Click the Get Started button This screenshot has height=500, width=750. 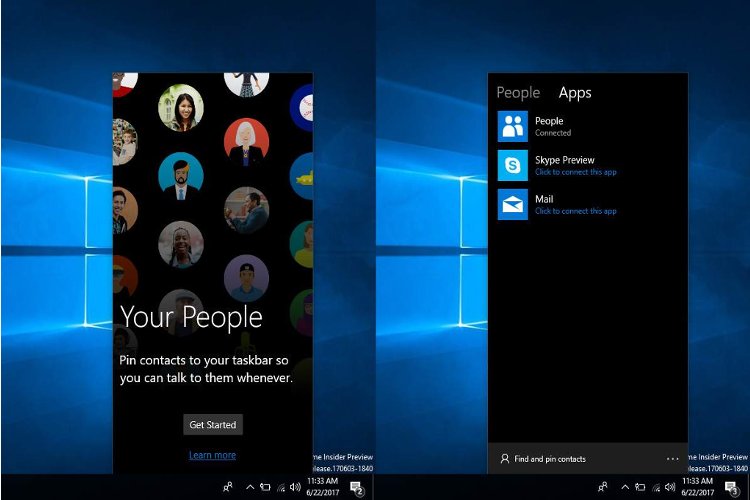tap(213, 425)
